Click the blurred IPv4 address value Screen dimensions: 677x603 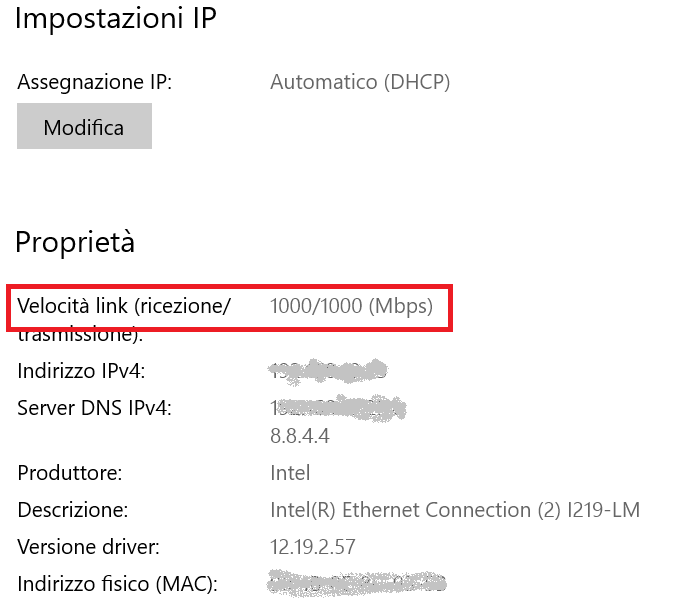click(x=328, y=371)
